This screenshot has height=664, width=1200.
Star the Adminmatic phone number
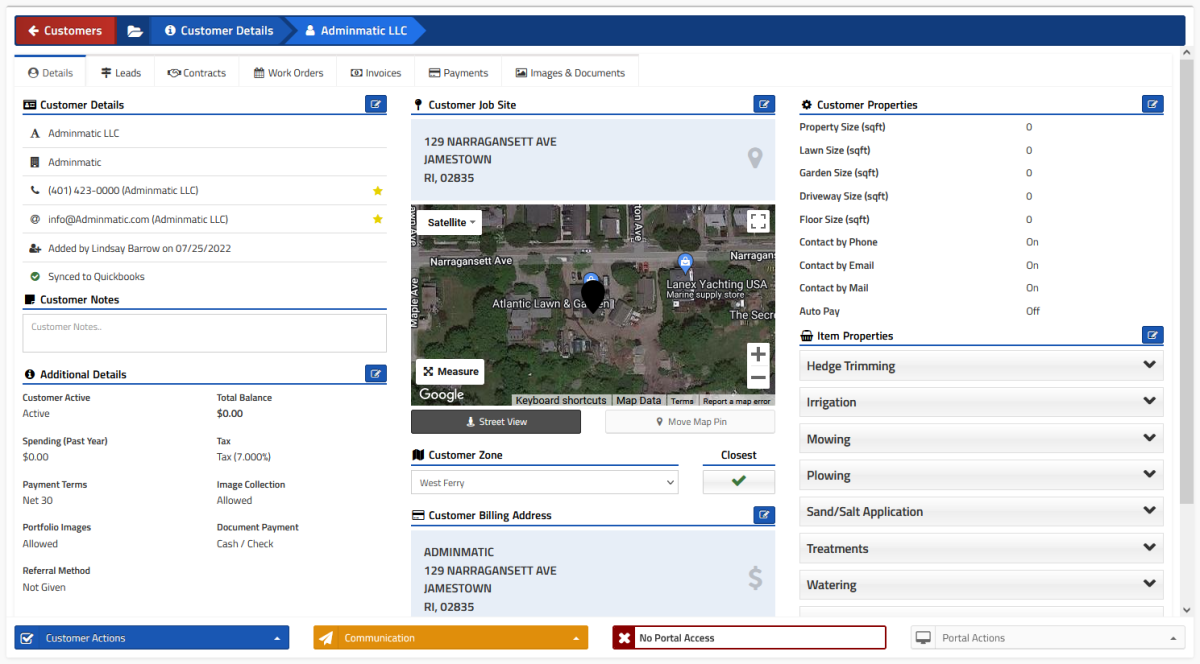378,190
